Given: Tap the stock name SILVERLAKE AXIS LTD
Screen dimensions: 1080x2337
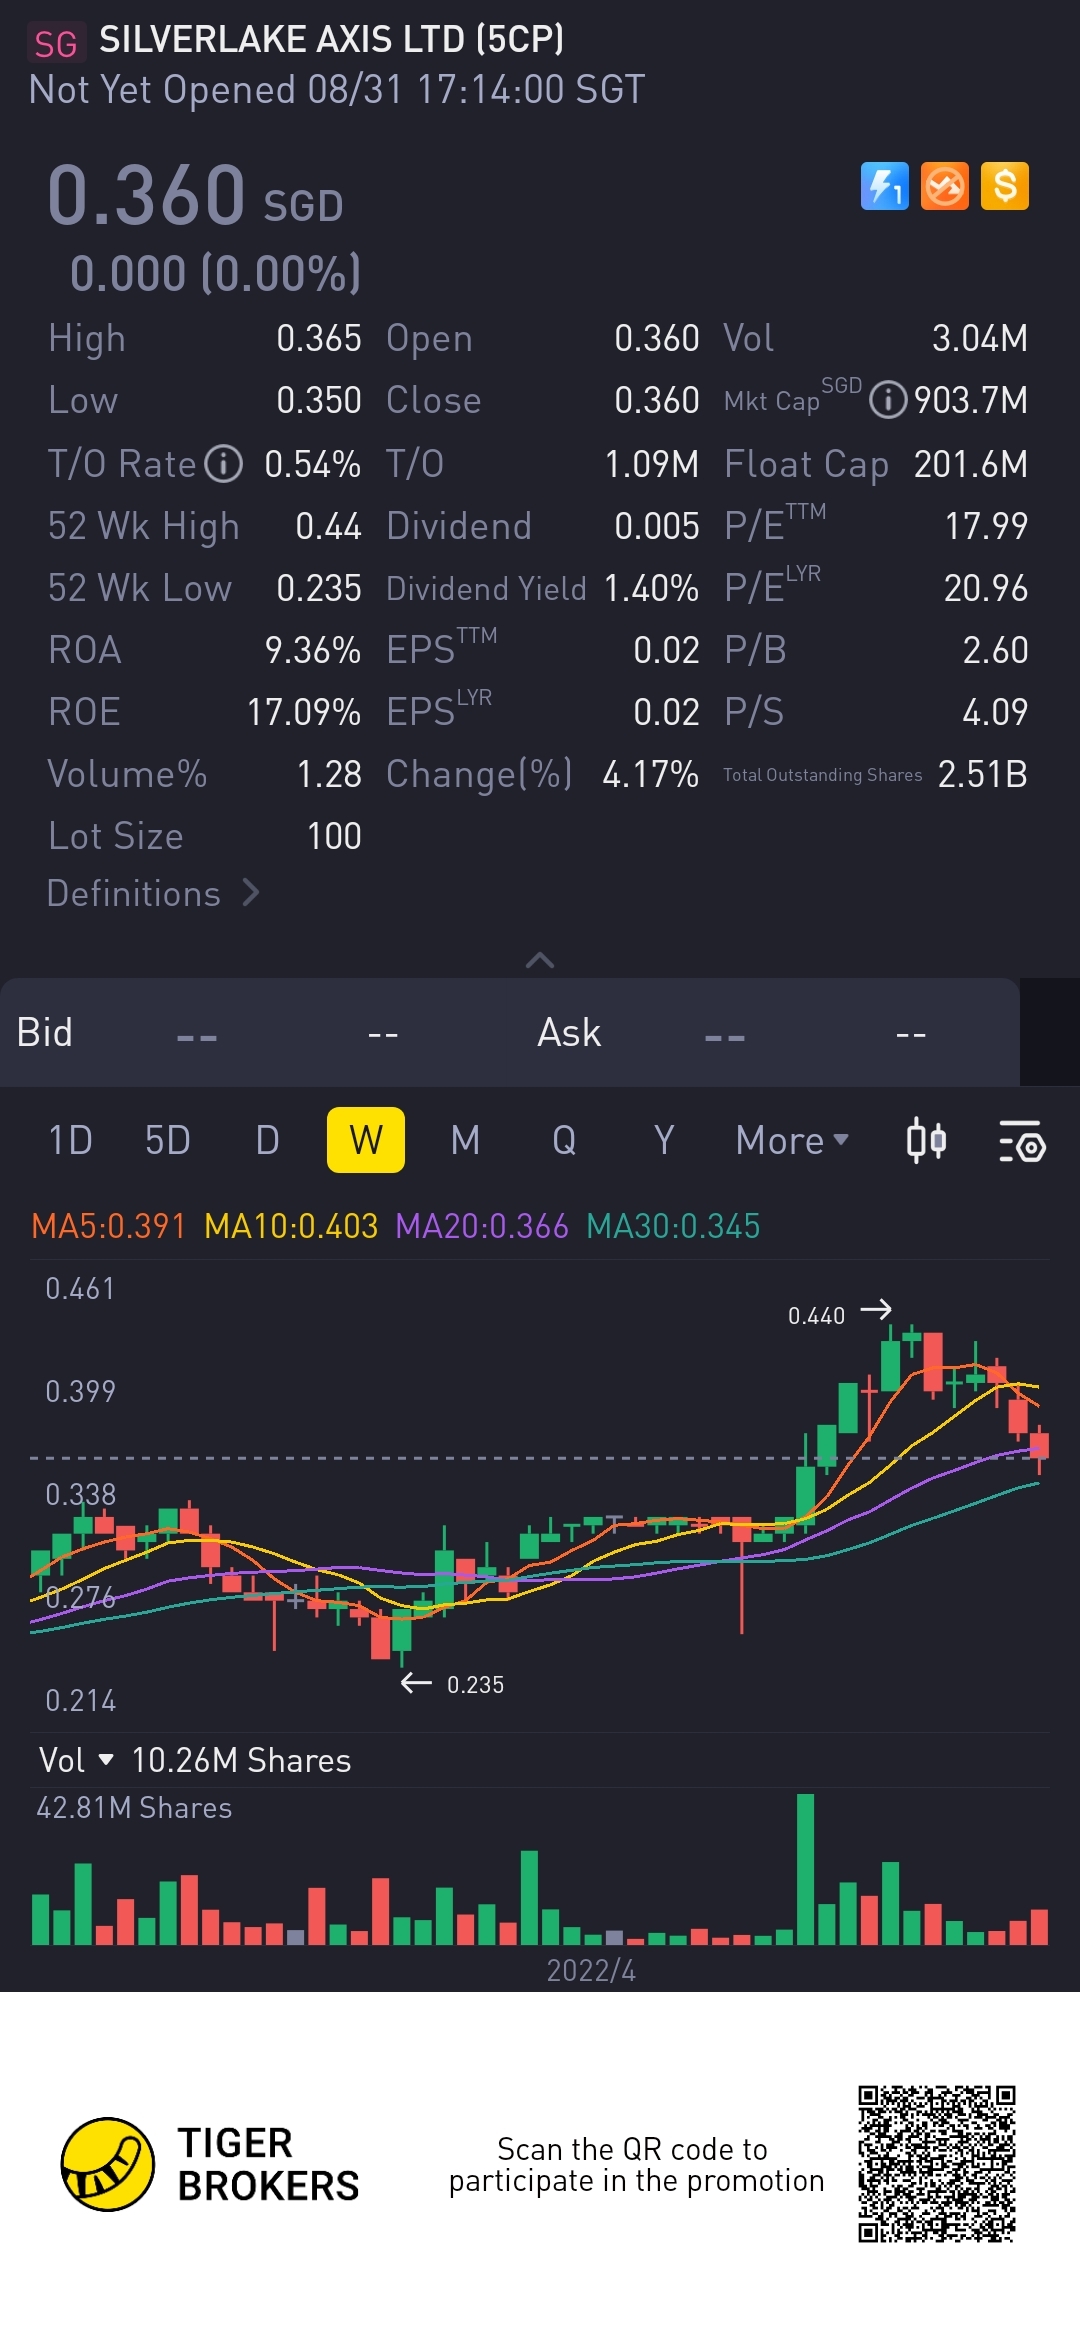Looking at the screenshot, I should pos(331,40).
